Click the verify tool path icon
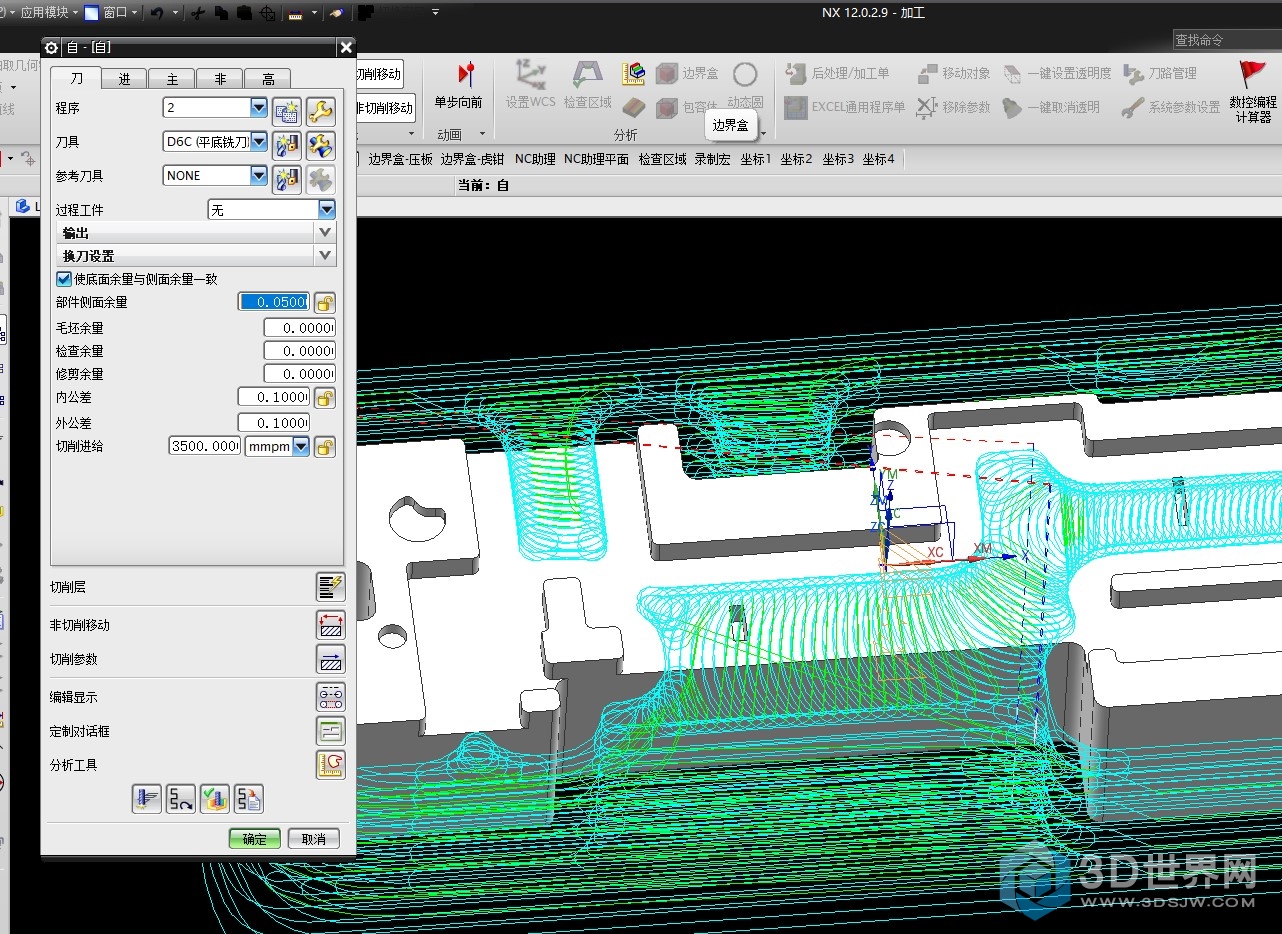 (215, 798)
